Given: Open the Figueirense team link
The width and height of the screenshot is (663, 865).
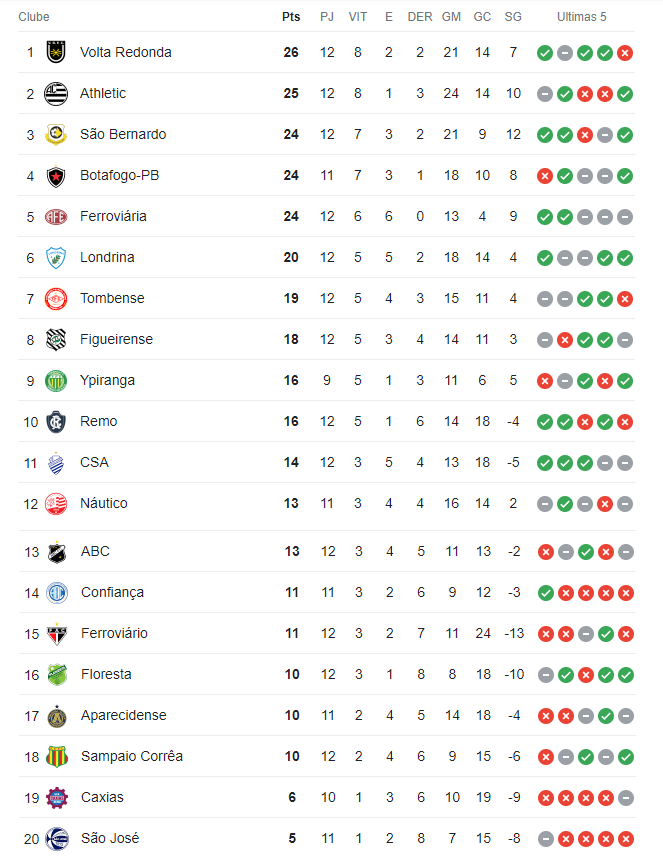Looking at the screenshot, I should pos(117,339).
